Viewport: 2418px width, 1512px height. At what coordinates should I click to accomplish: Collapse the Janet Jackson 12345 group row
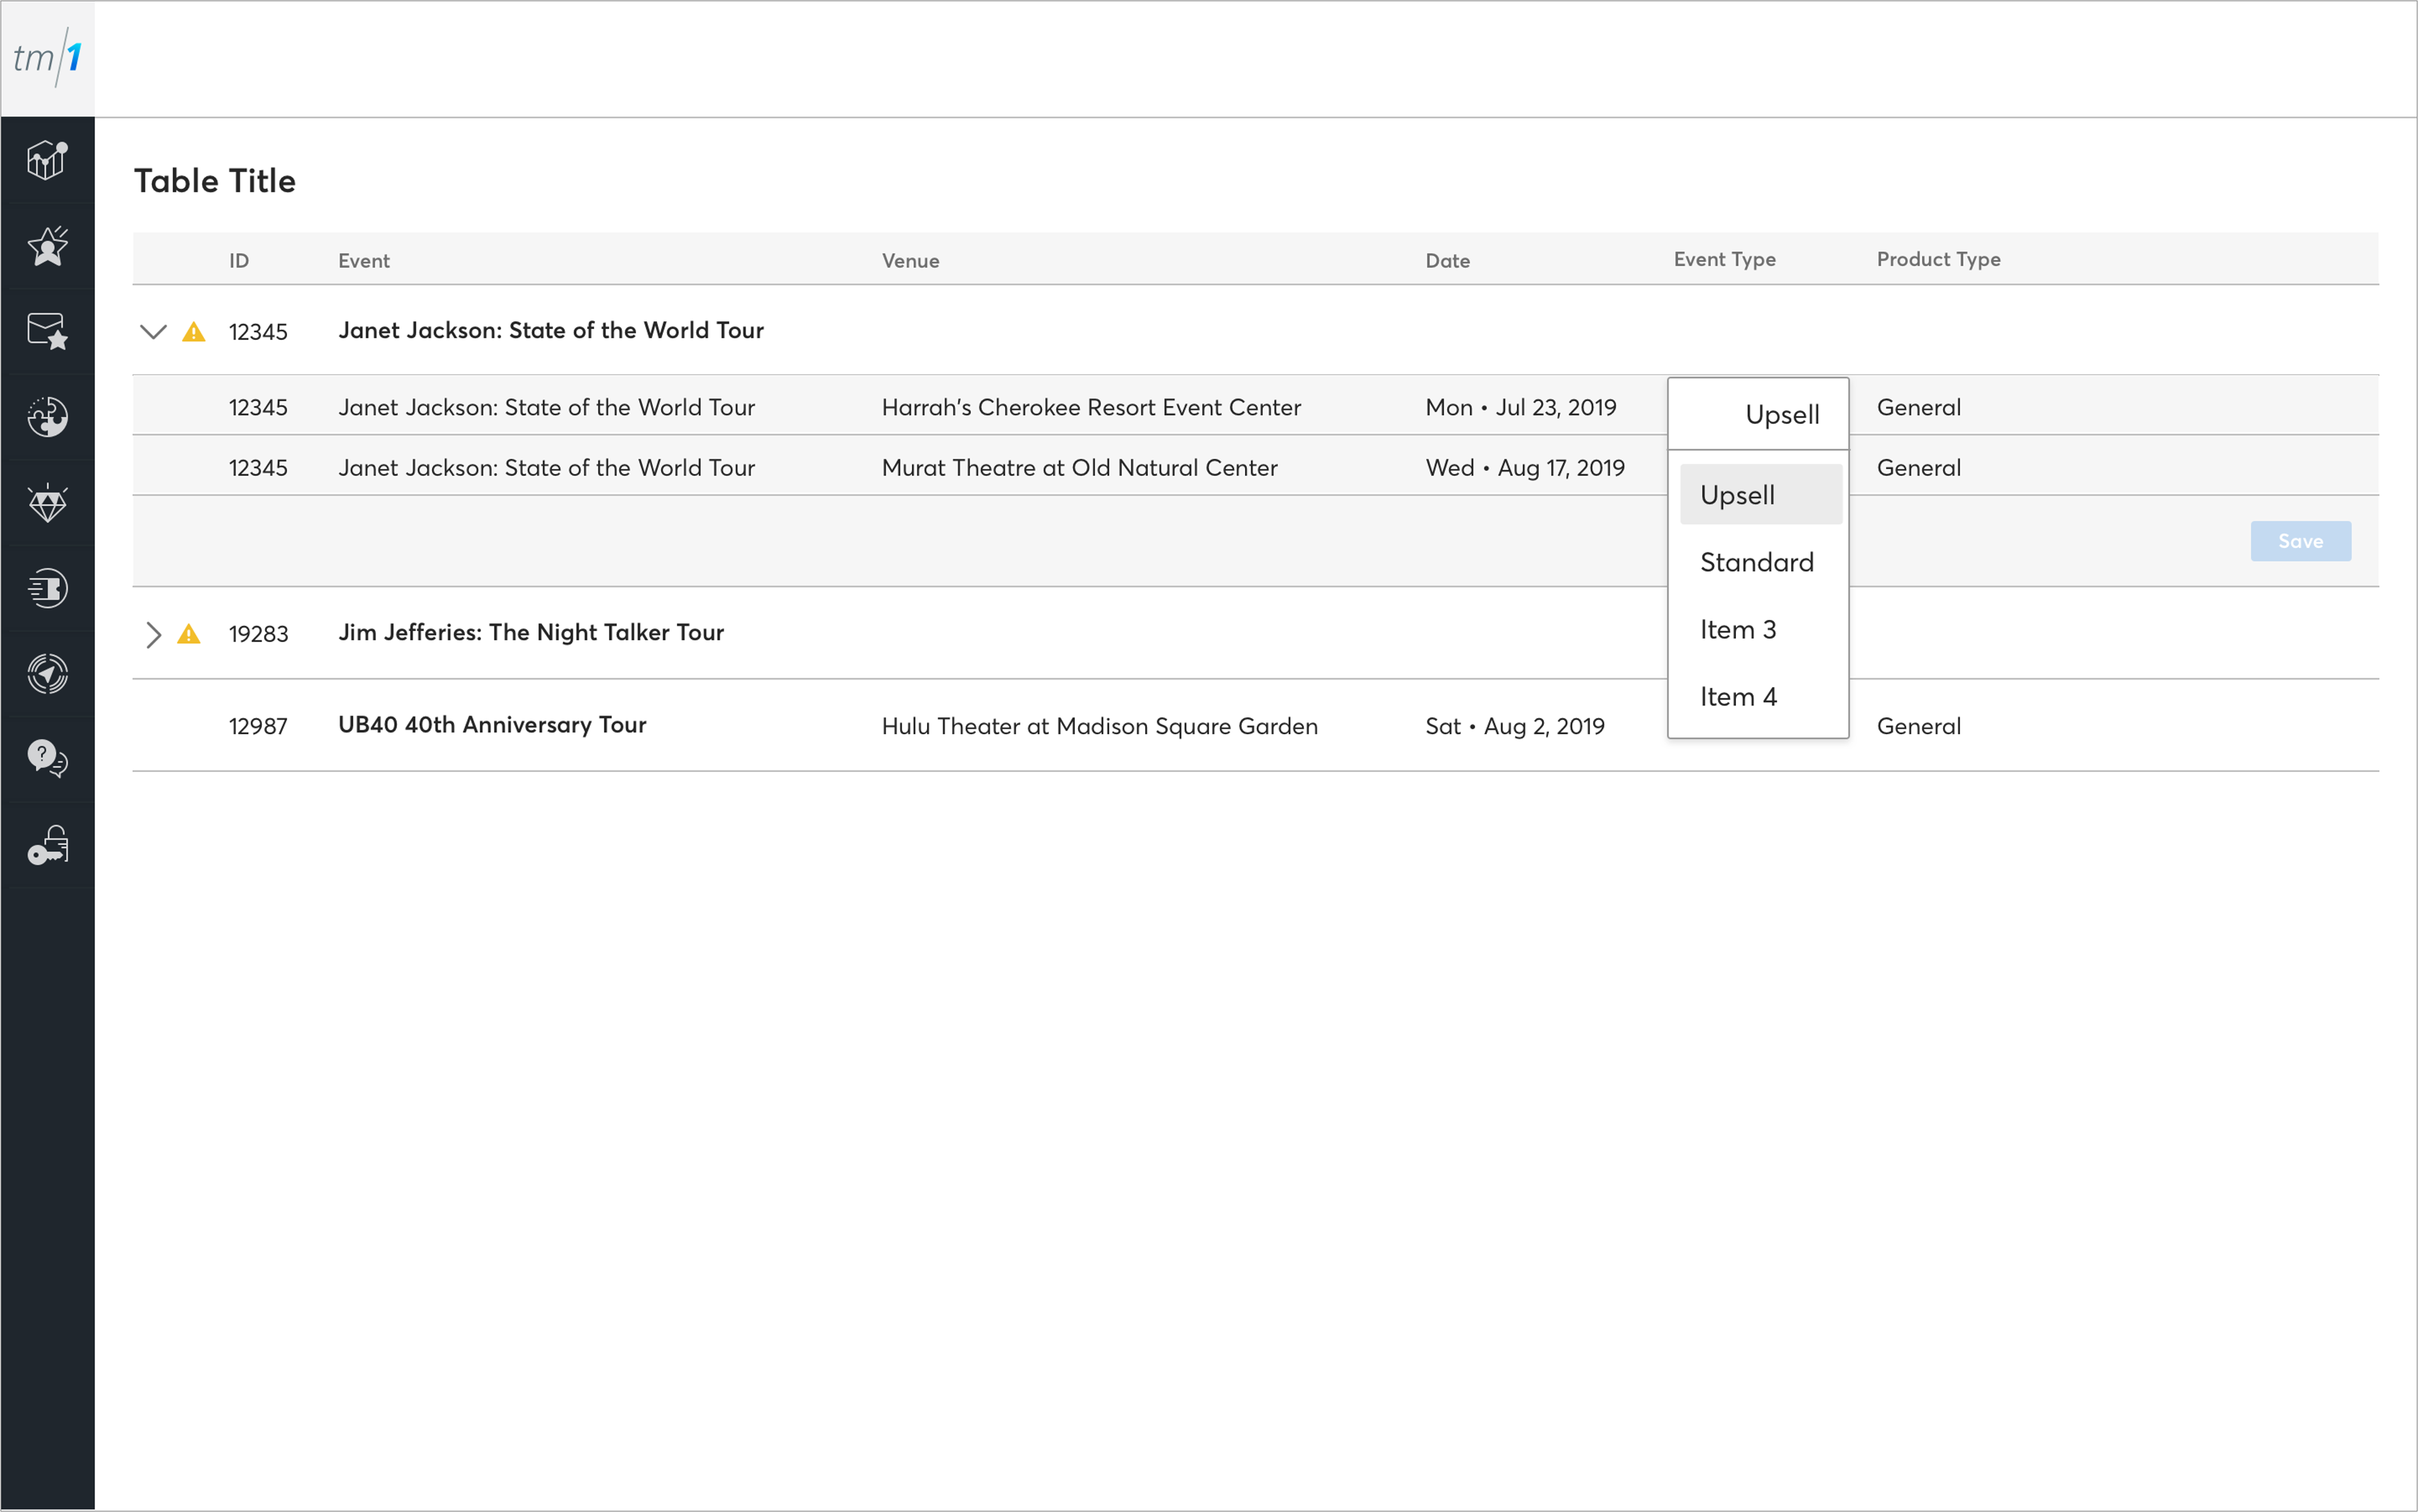(x=153, y=332)
